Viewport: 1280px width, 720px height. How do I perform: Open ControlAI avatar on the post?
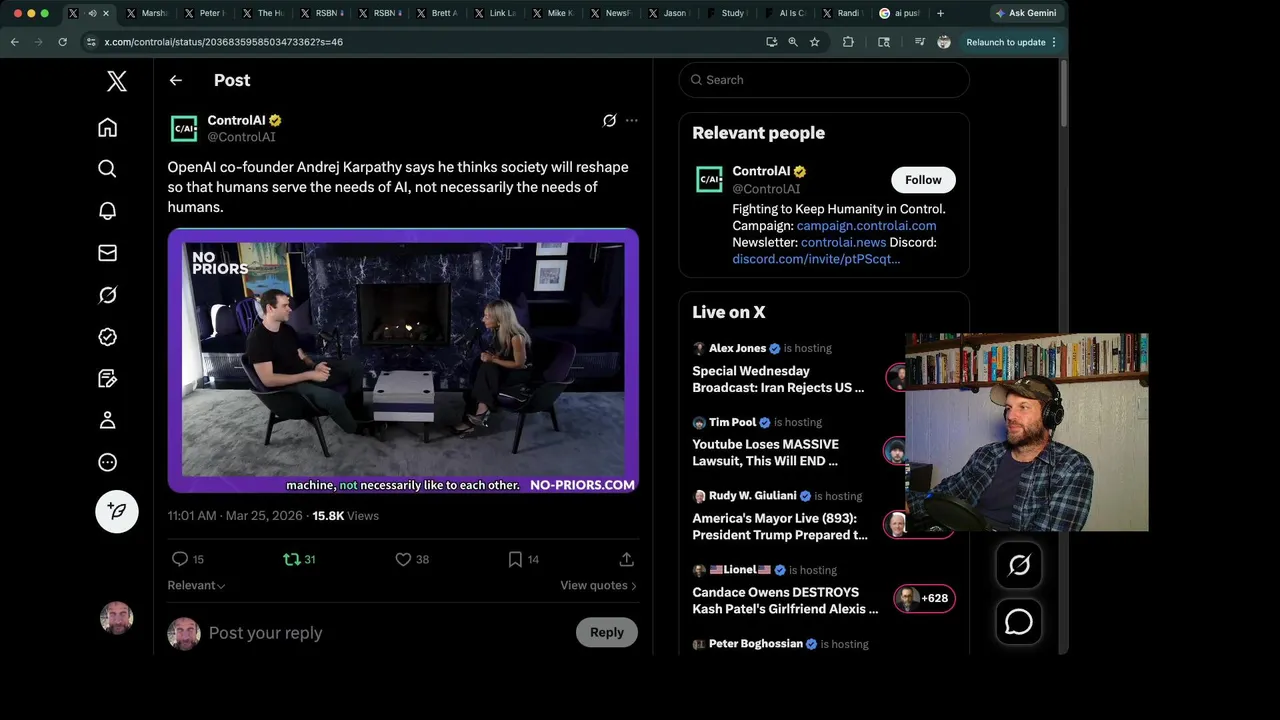(184, 128)
